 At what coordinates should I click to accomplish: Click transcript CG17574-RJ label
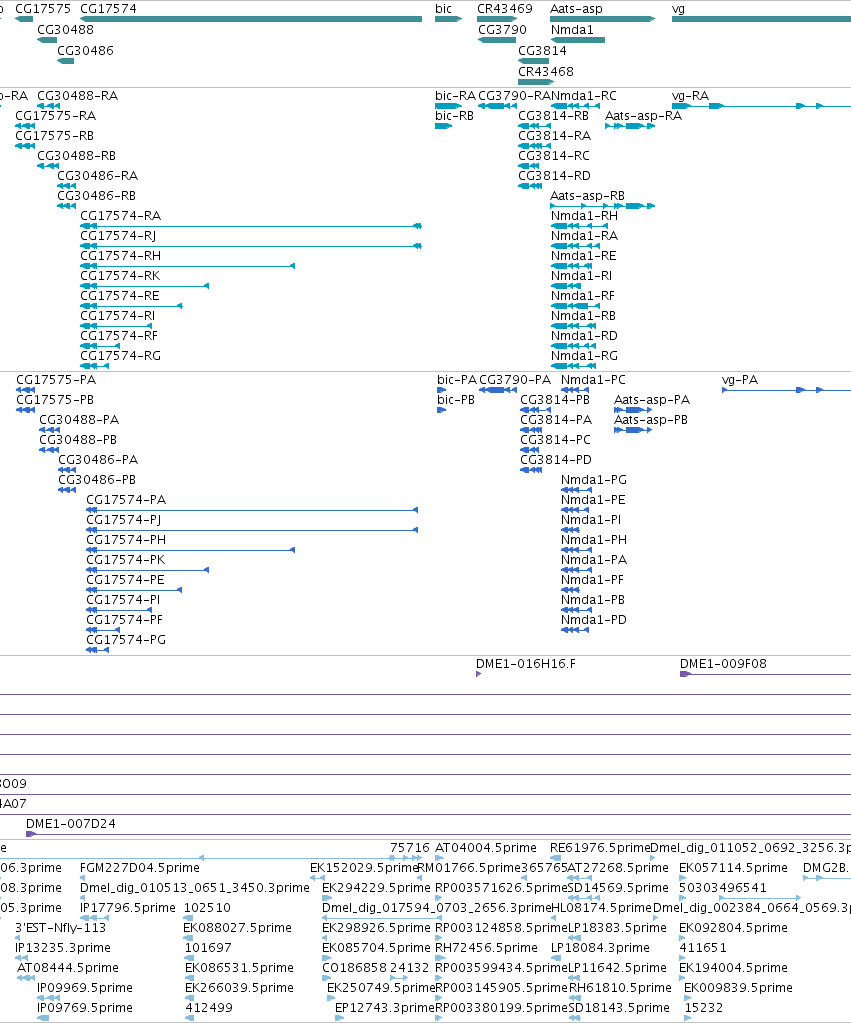click(x=118, y=236)
